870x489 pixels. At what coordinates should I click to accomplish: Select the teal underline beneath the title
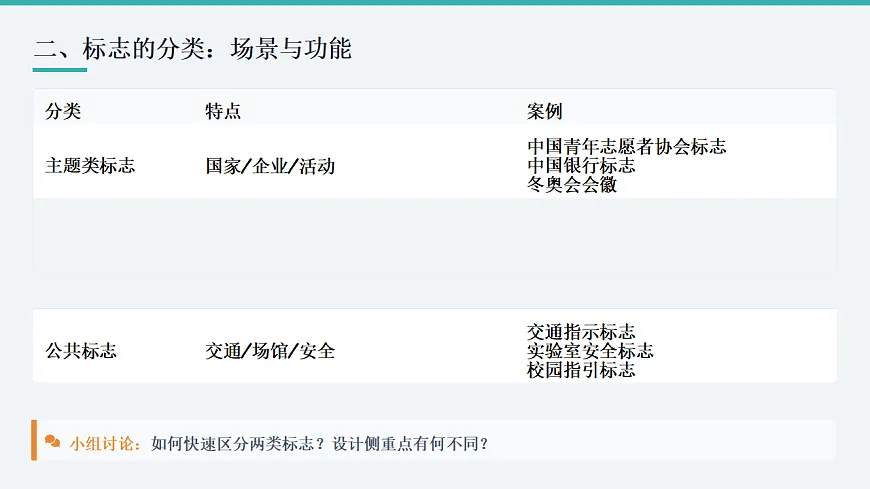[x=59, y=70]
